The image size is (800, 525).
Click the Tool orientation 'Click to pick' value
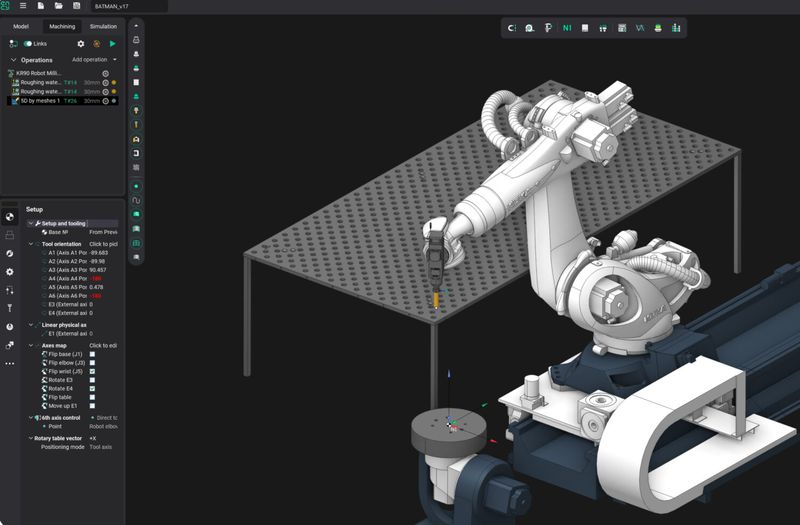coord(104,244)
